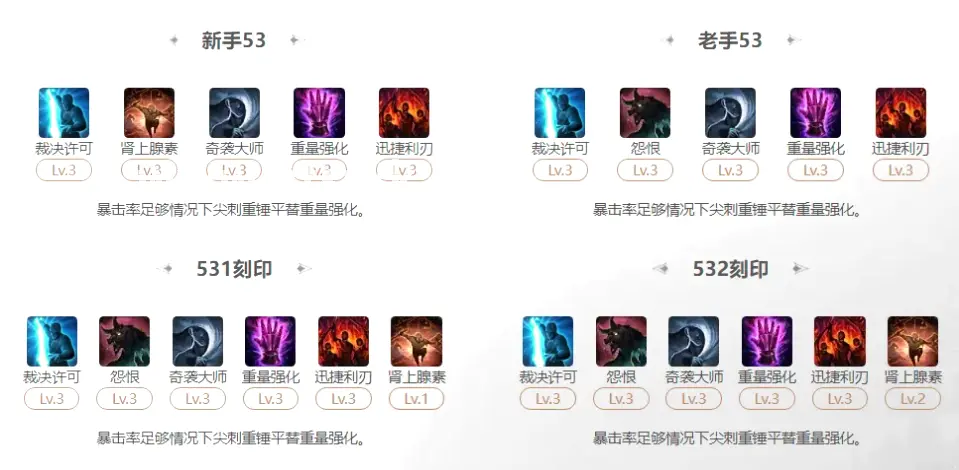The width and height of the screenshot is (959, 470).
Task: Select 肾上腺素 icon in 新手53 set
Action: (x=149, y=113)
